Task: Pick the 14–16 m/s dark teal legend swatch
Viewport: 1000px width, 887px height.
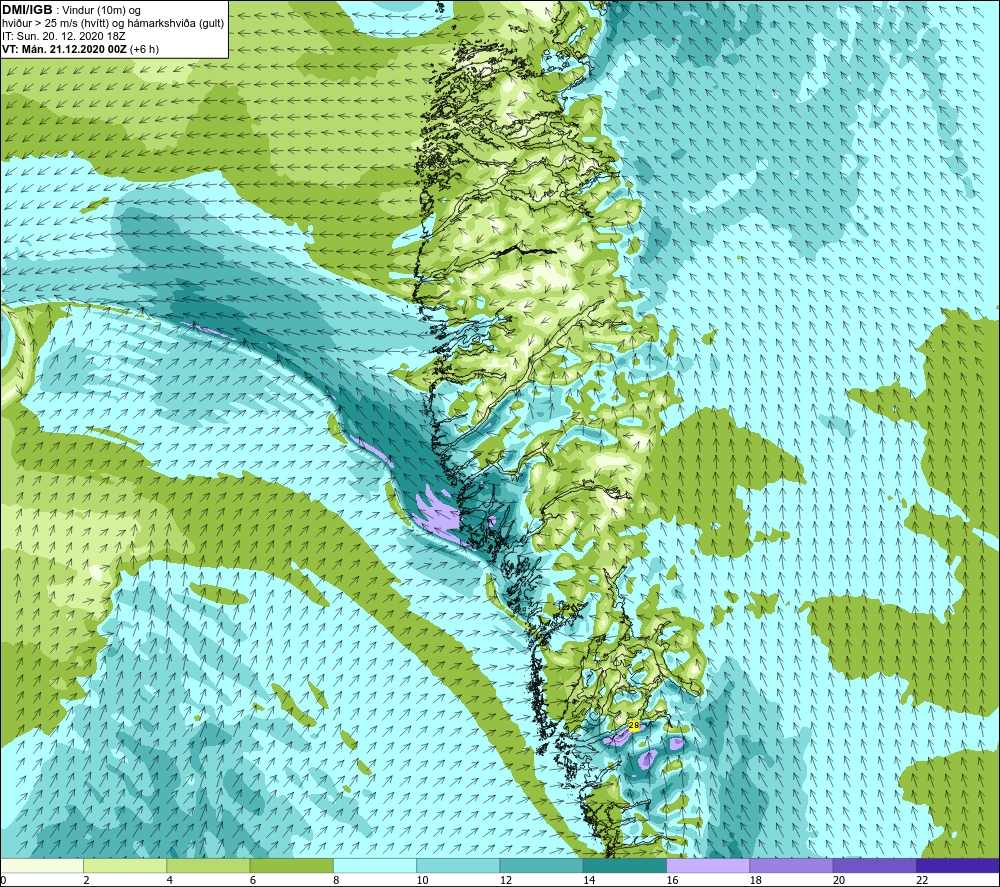Action: pyautogui.click(x=625, y=866)
